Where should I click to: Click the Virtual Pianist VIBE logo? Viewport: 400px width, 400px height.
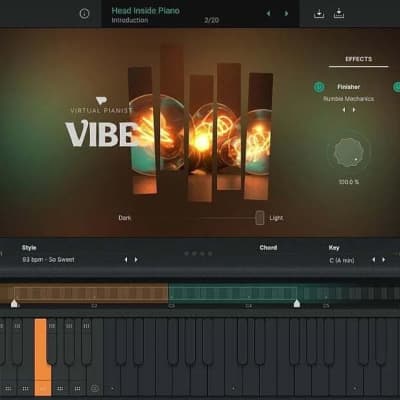(x=102, y=123)
